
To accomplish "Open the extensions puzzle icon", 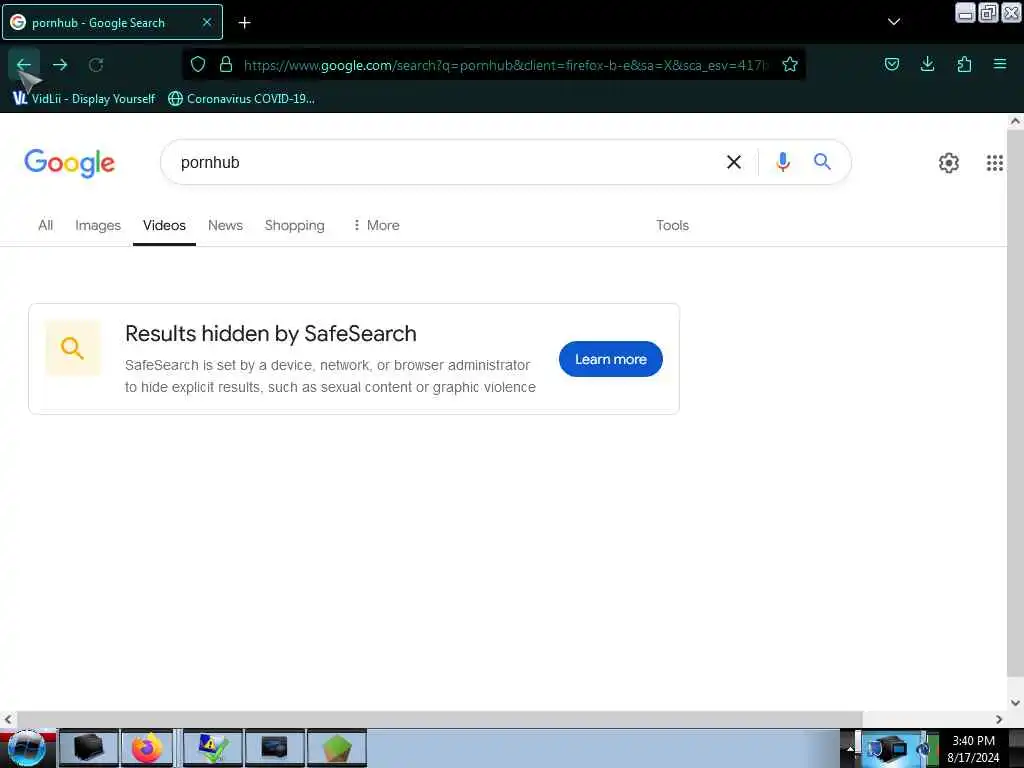I will 964,64.
